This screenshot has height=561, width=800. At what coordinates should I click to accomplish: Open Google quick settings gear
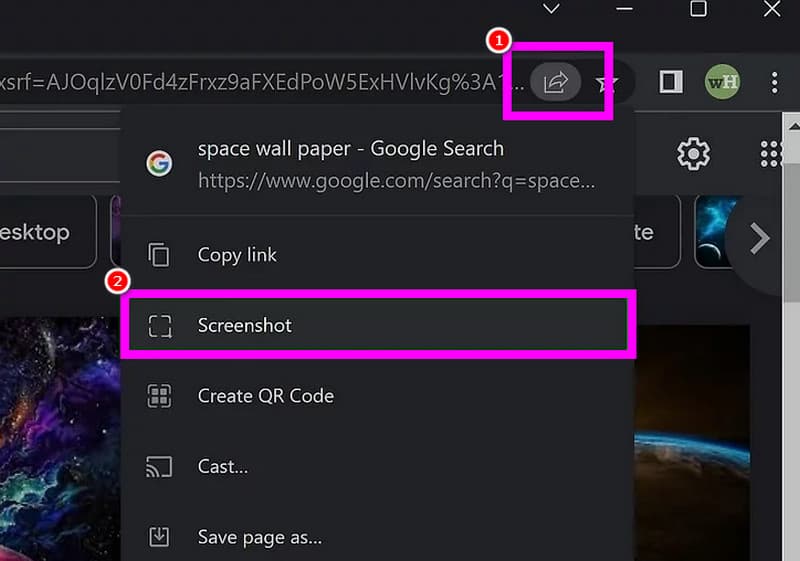[693, 154]
